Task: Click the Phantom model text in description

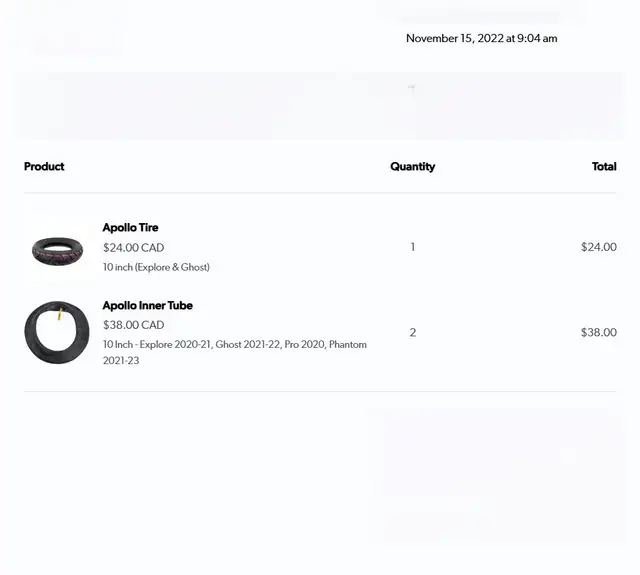Action: point(348,344)
